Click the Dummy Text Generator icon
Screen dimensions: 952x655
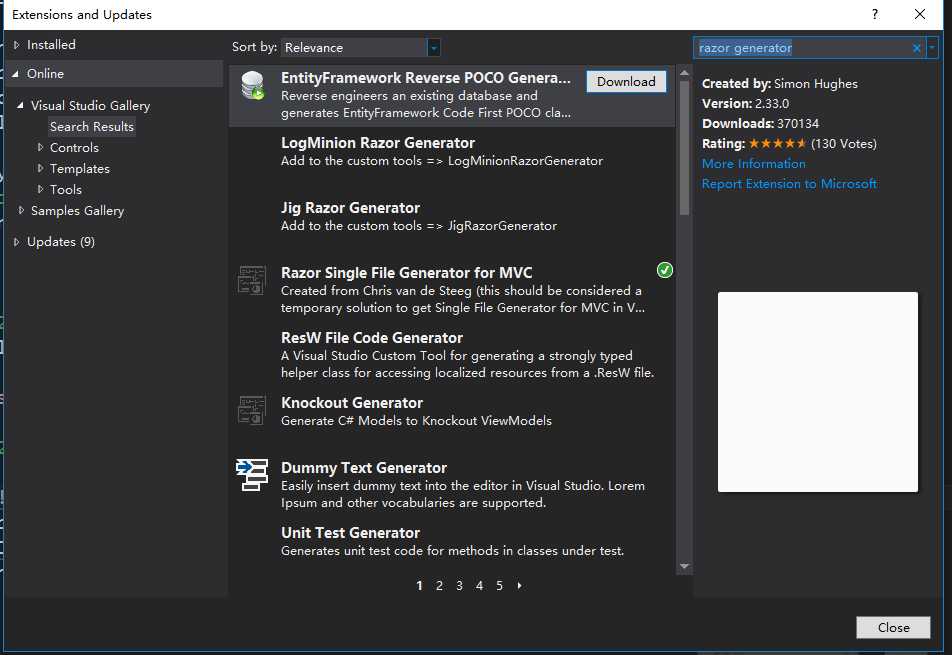point(251,475)
